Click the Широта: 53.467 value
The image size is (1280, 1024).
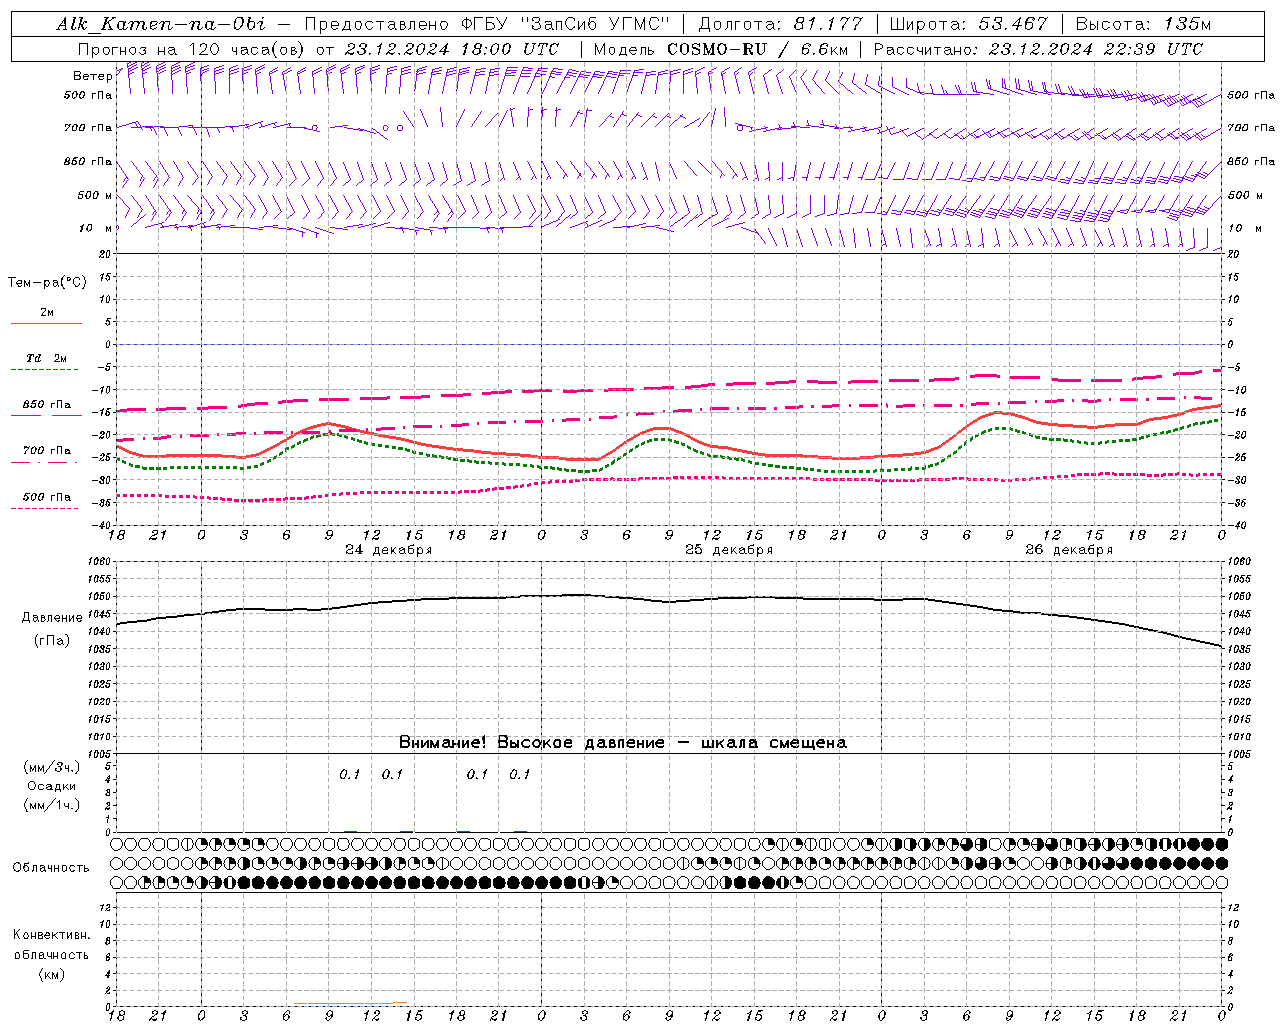(x=968, y=24)
